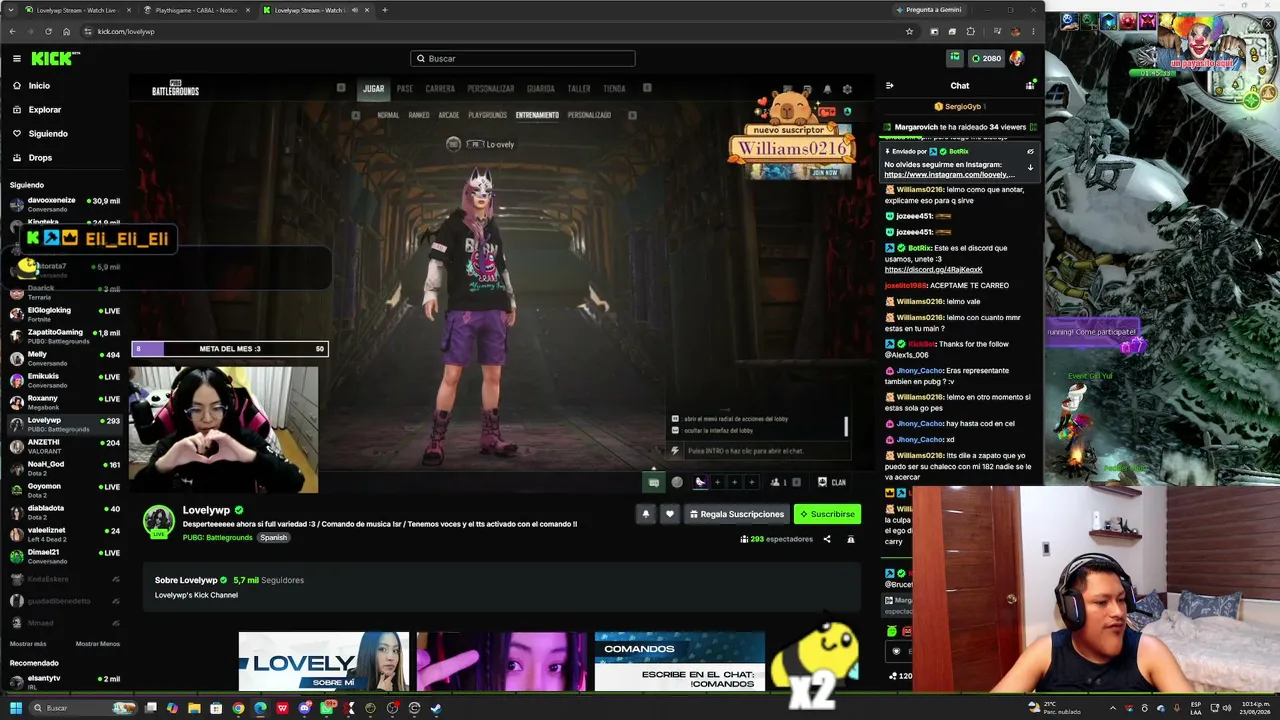Open Emikukis channel in sidebar
The image size is (1280, 720).
[64, 380]
